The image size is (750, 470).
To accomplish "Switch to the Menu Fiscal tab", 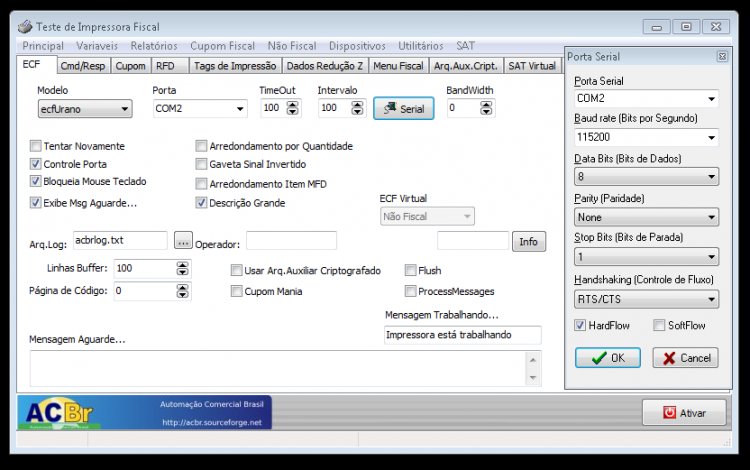I will [398, 66].
